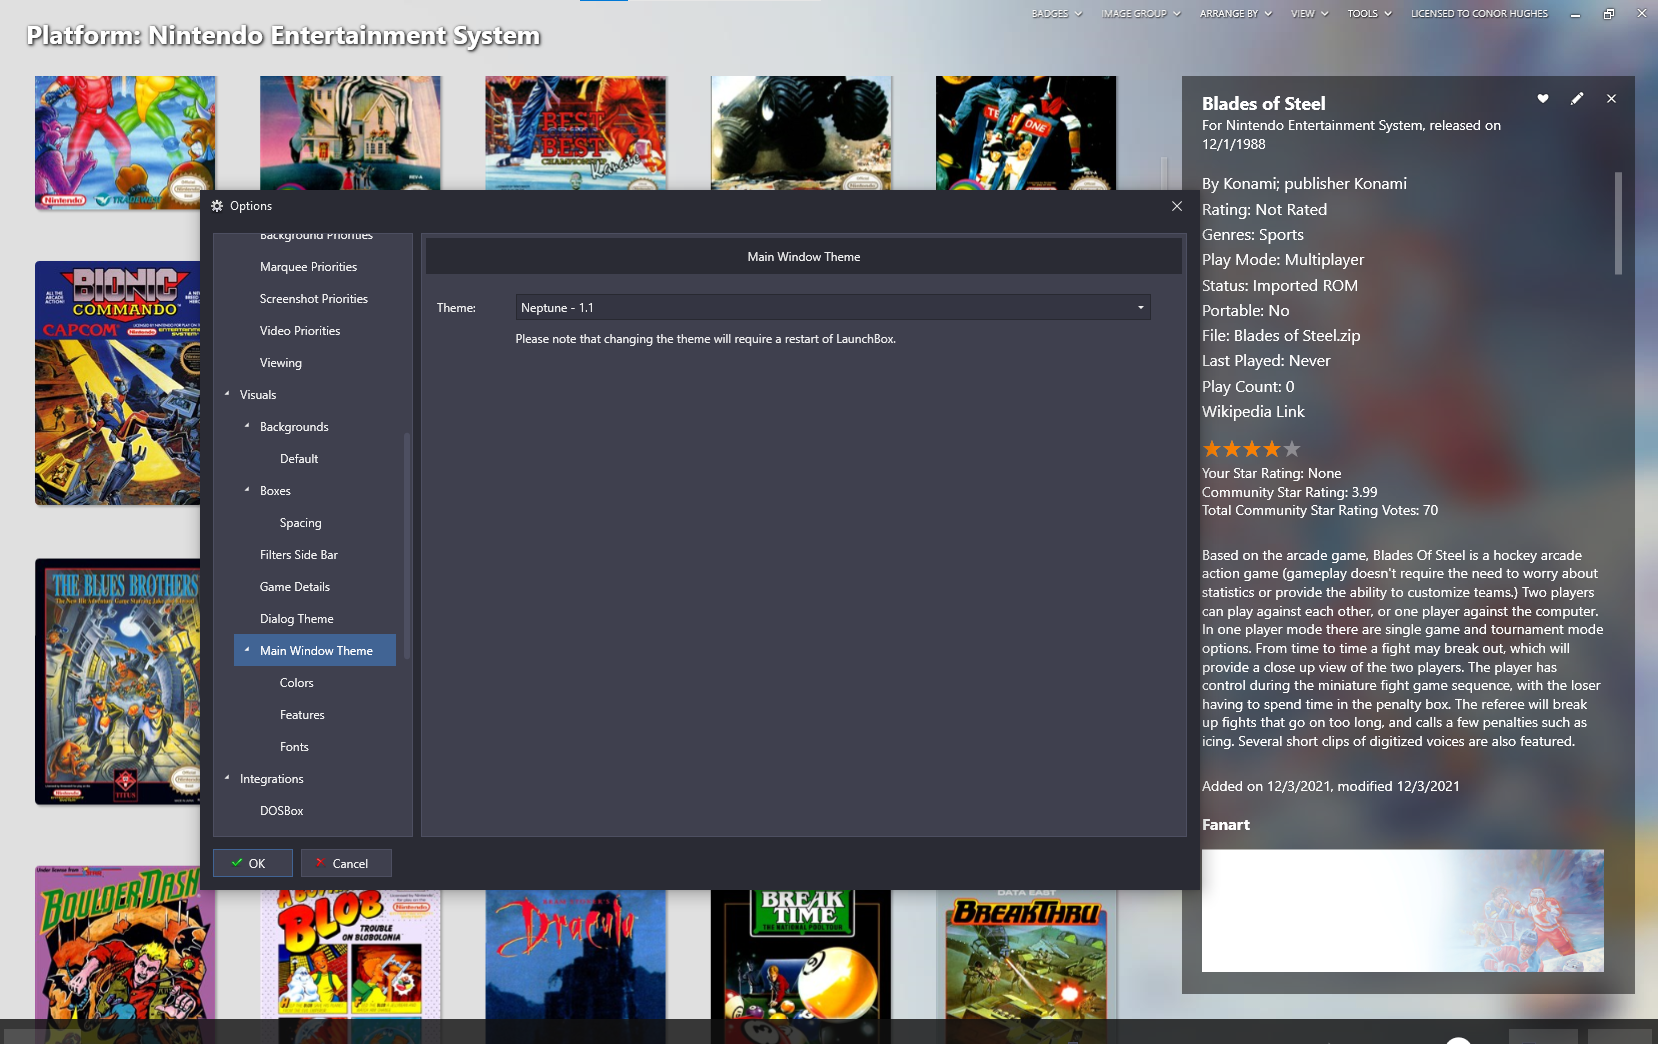This screenshot has width=1658, height=1044.
Task: Select the A Boy and His Blob box art
Action: [350, 954]
